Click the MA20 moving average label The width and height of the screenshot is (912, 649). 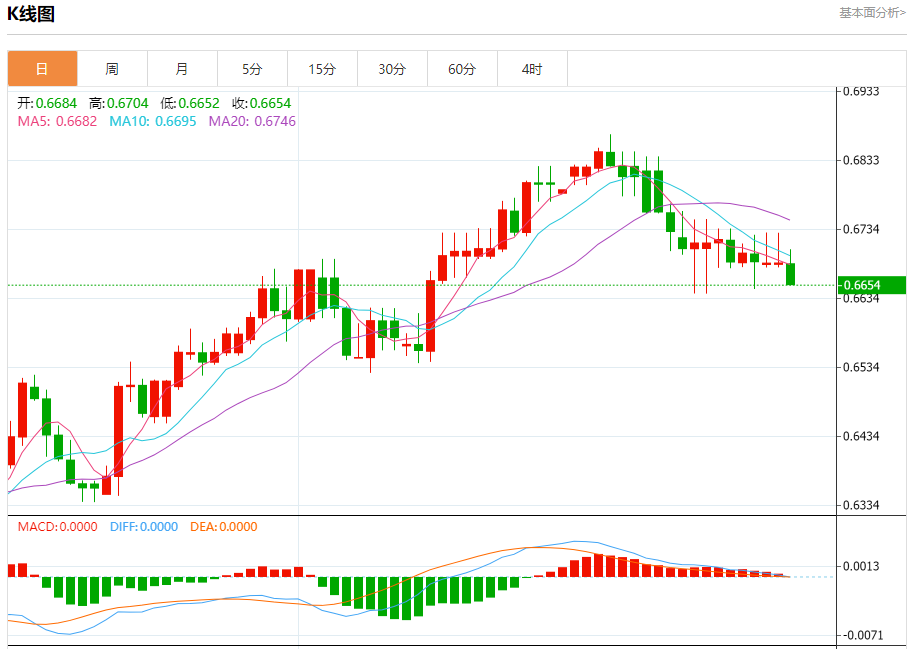[252, 121]
